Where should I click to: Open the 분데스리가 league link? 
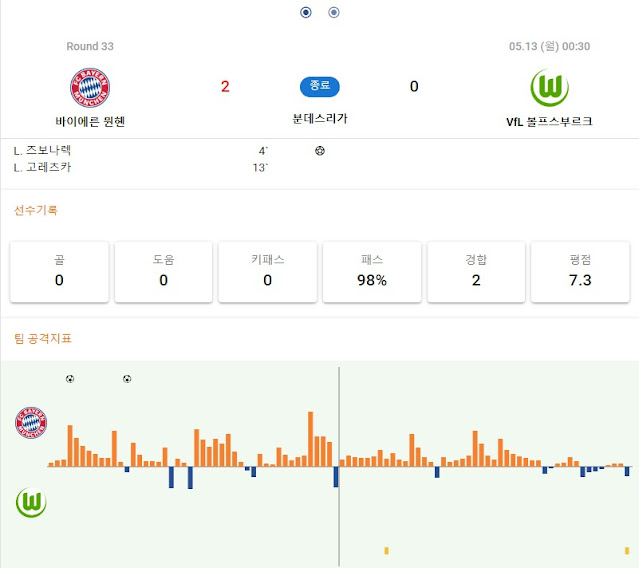320,119
